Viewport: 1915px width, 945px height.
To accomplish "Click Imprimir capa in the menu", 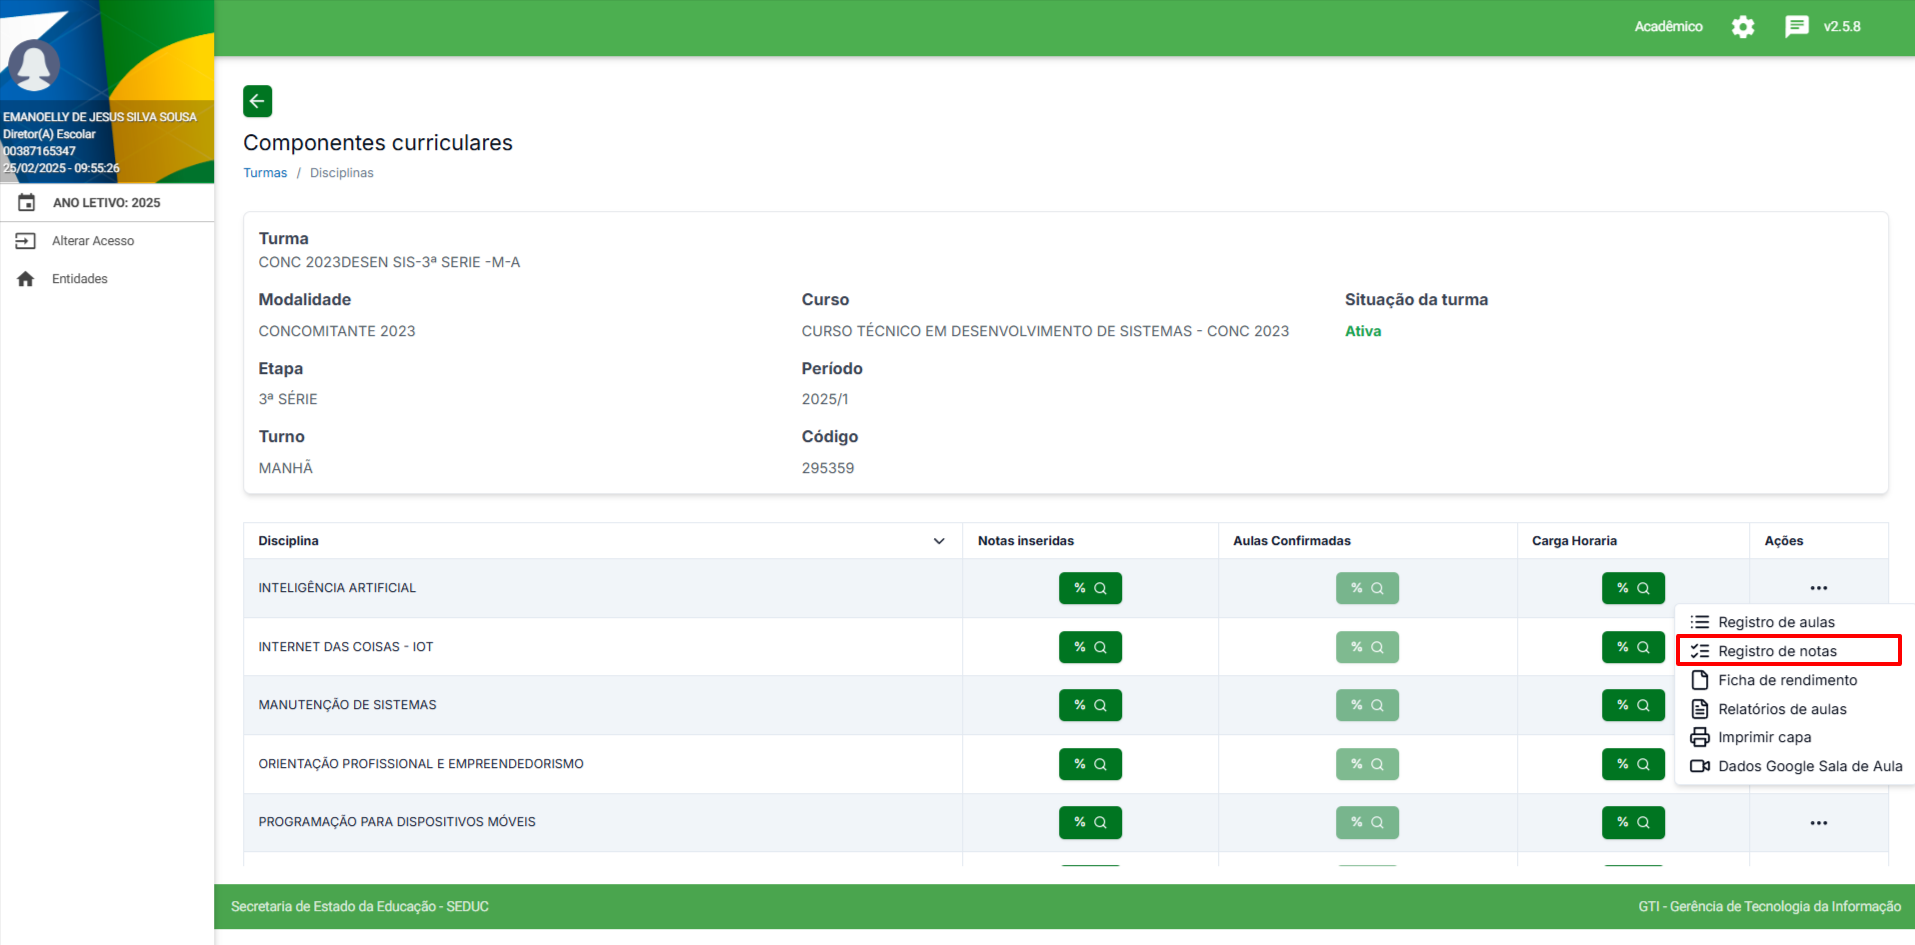I will point(1764,737).
